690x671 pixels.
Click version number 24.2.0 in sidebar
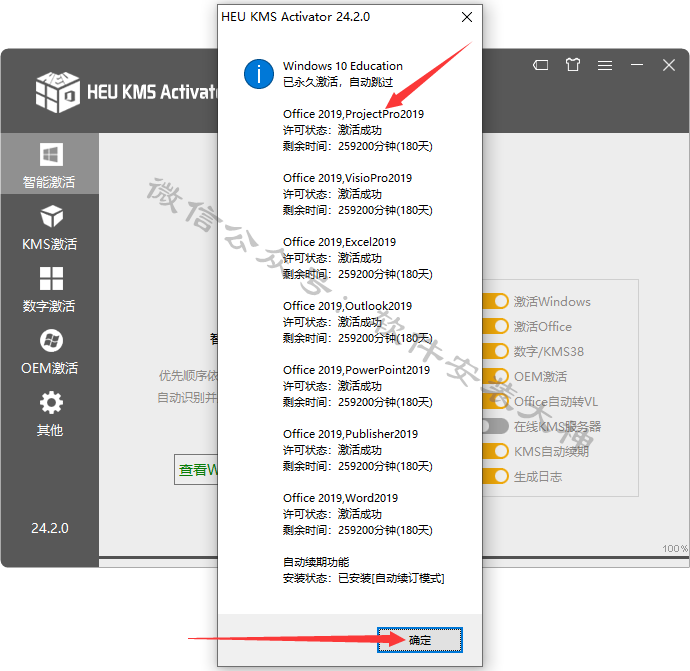tap(50, 528)
